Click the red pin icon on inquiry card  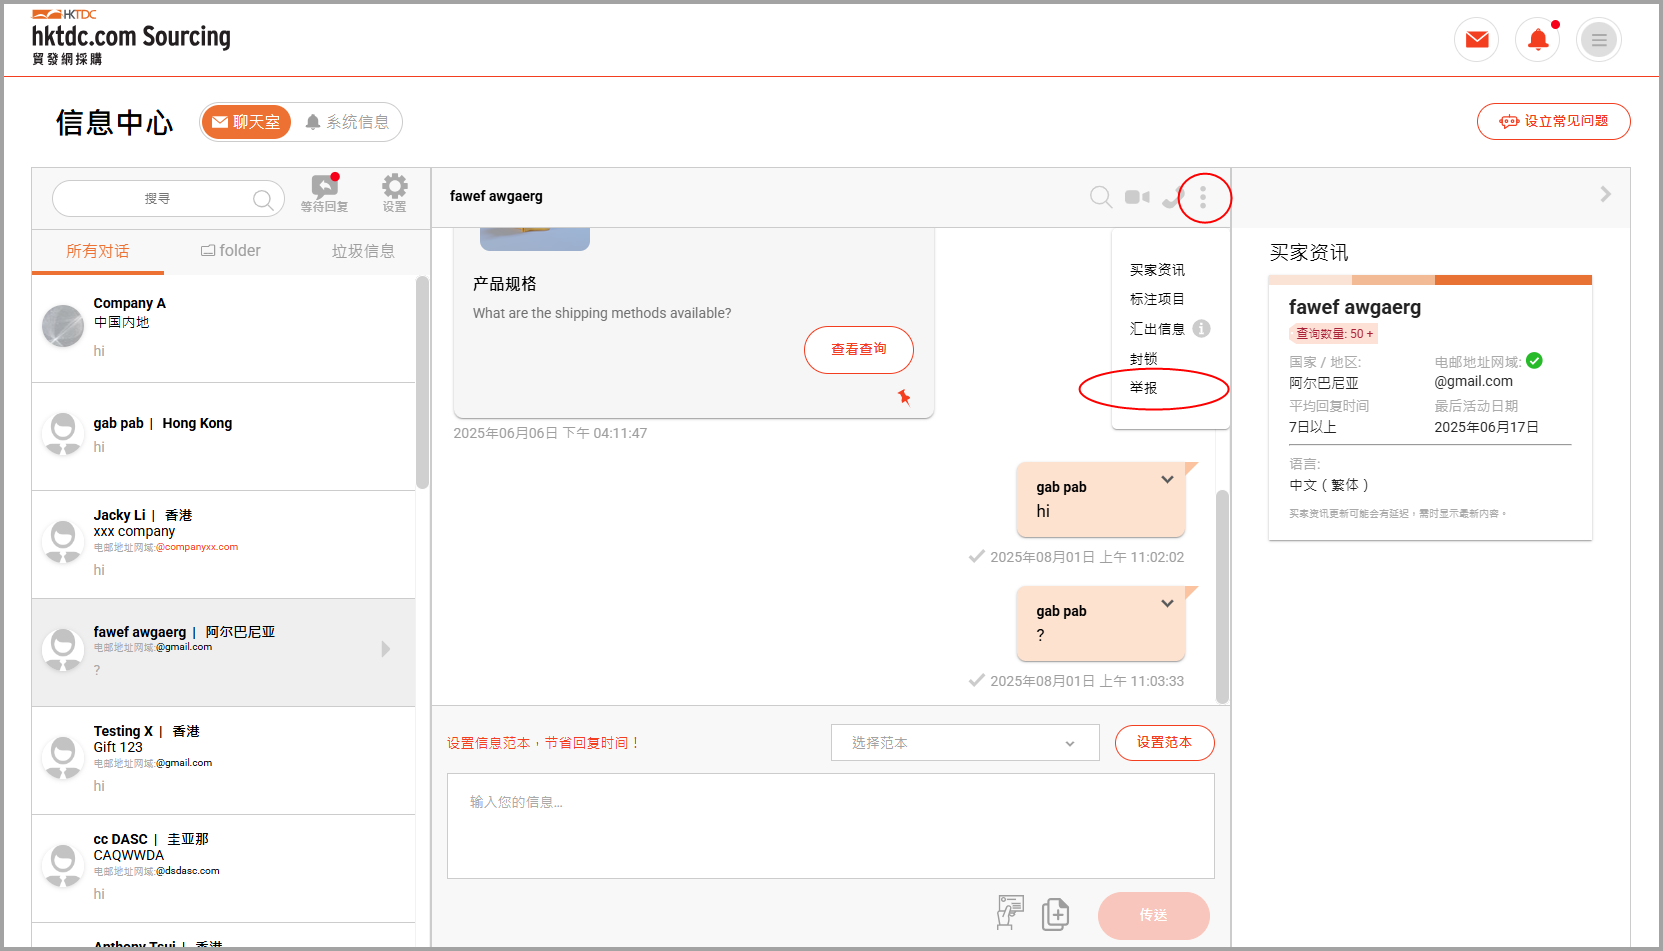click(x=904, y=397)
